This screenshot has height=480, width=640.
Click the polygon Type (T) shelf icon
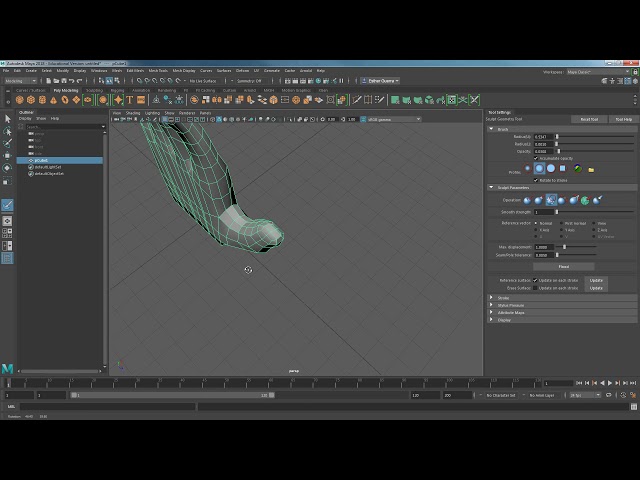click(x=130, y=100)
